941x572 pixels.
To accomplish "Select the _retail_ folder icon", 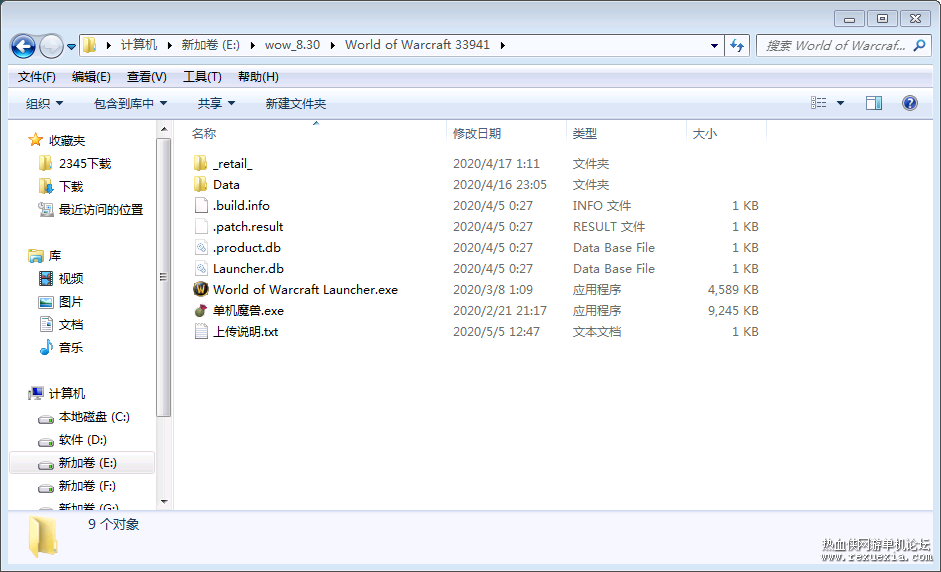I will click(200, 163).
